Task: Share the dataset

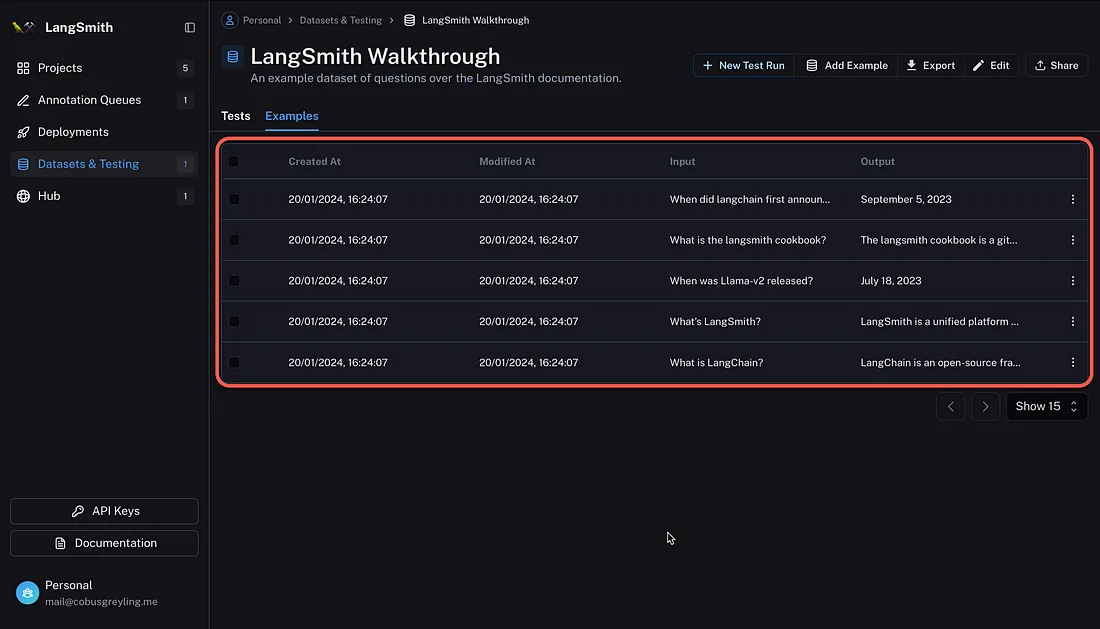Action: click(x=1057, y=65)
